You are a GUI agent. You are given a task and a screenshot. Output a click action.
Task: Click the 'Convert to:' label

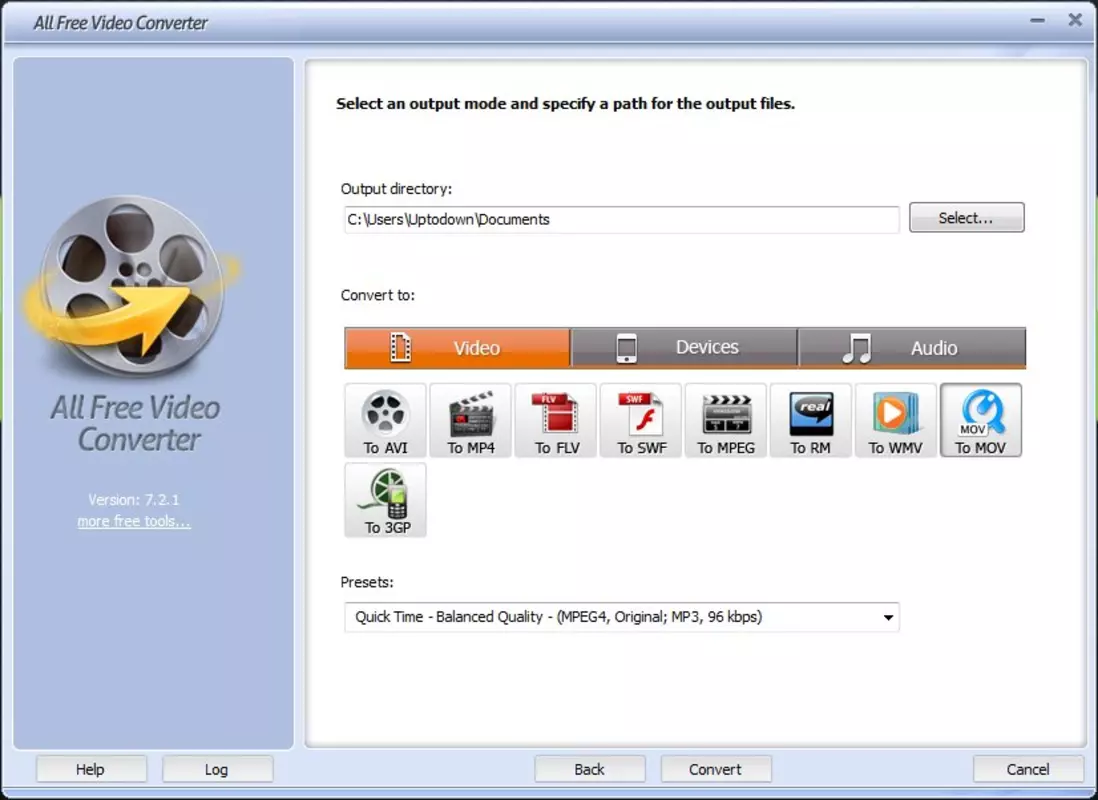pos(377,295)
